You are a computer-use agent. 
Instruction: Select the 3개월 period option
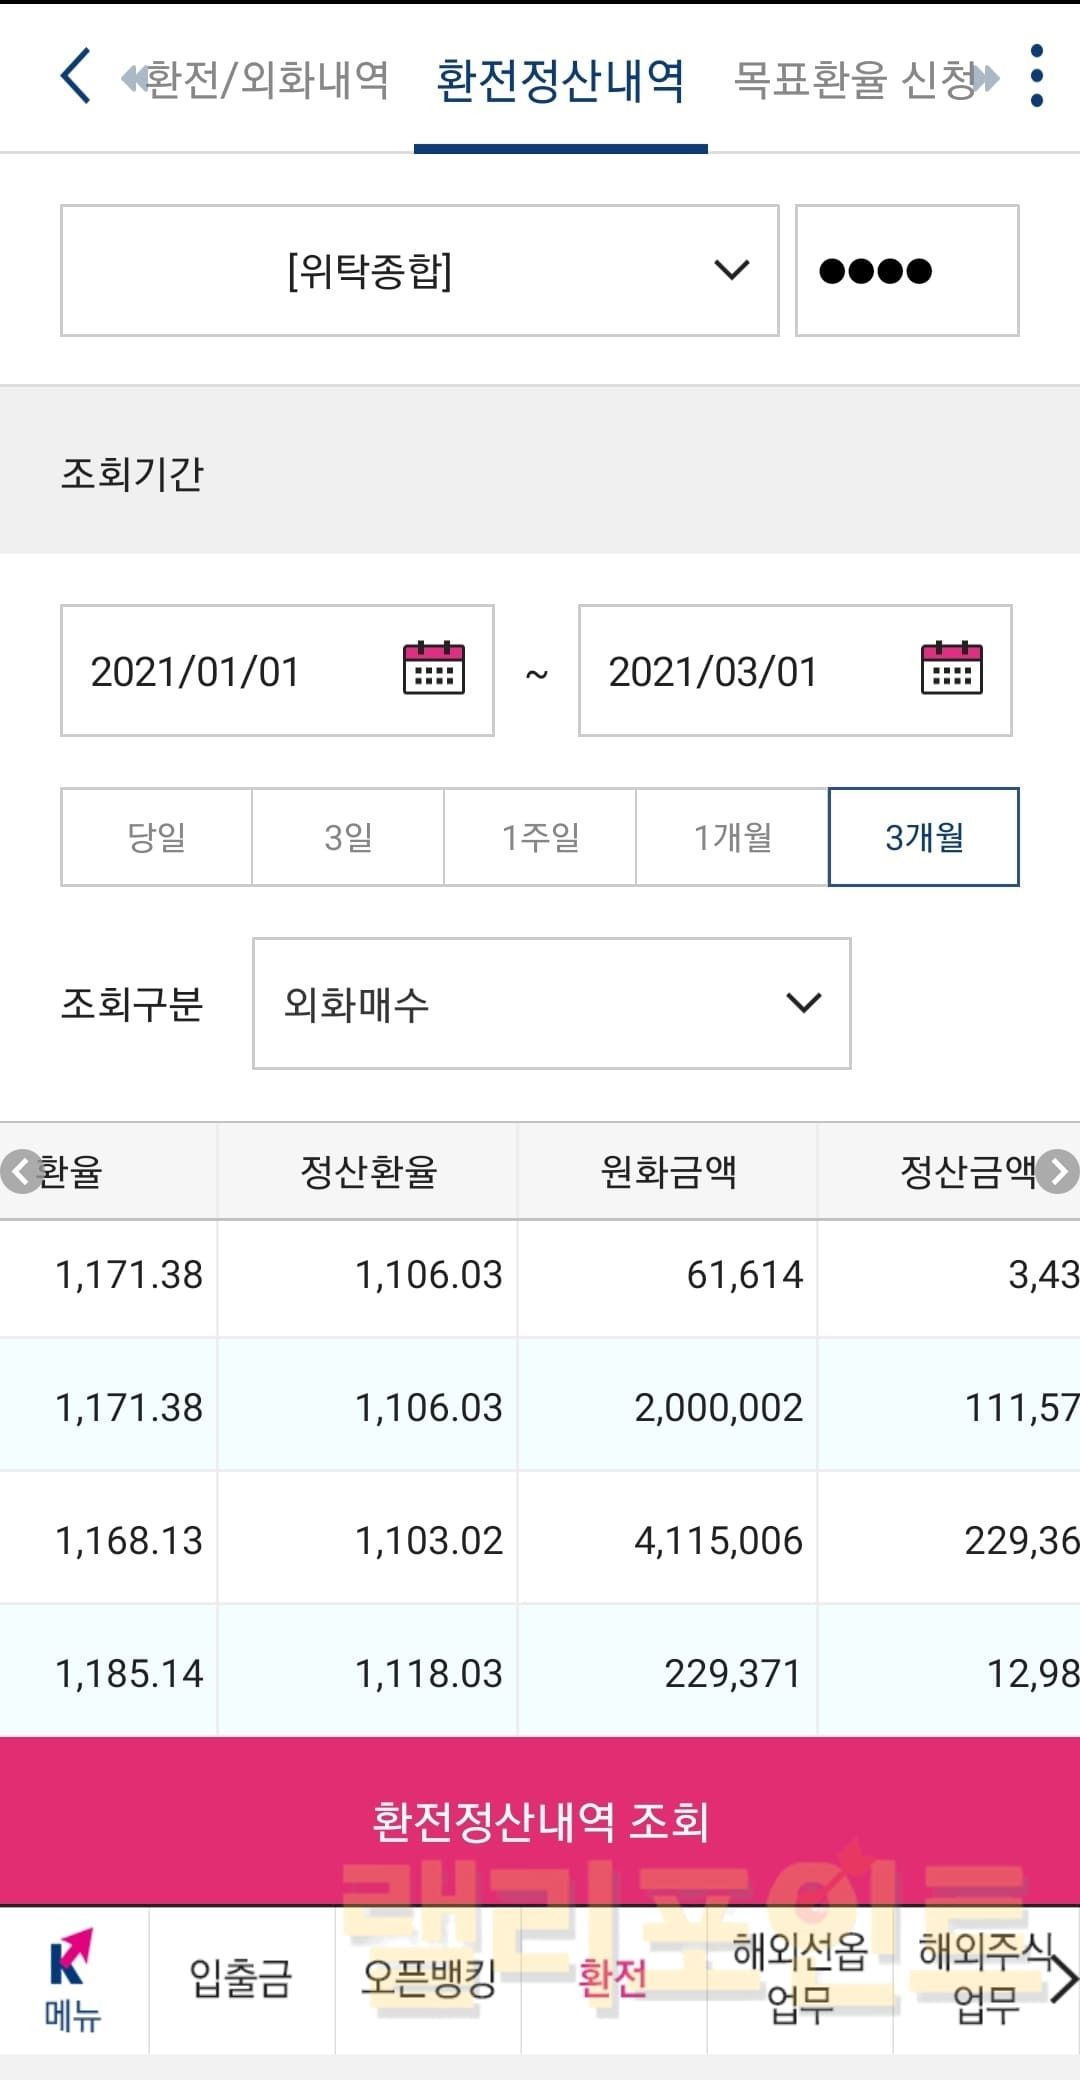[923, 837]
